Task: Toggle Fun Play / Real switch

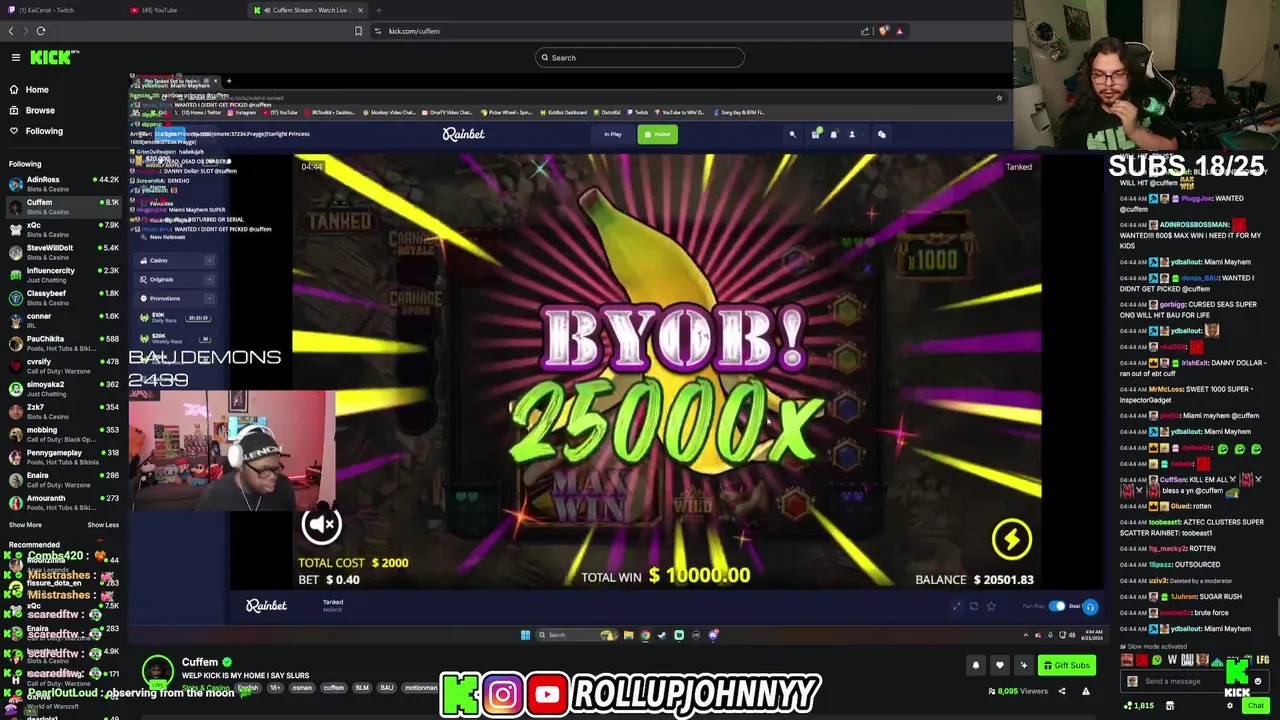Action: pos(1057,606)
